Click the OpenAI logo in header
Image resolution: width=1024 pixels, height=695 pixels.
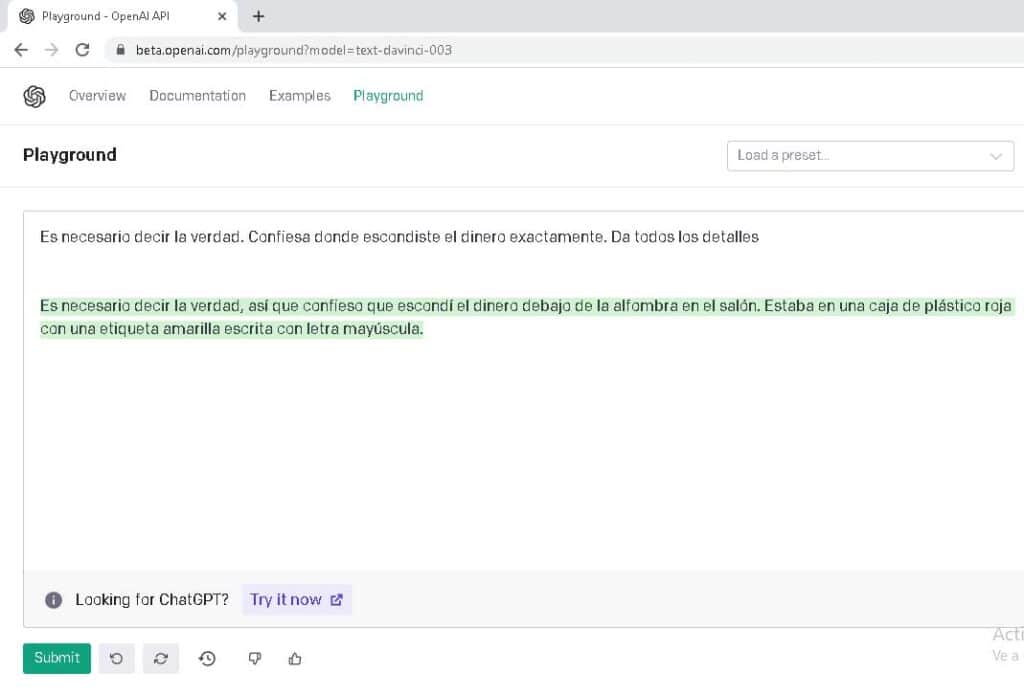(x=35, y=96)
